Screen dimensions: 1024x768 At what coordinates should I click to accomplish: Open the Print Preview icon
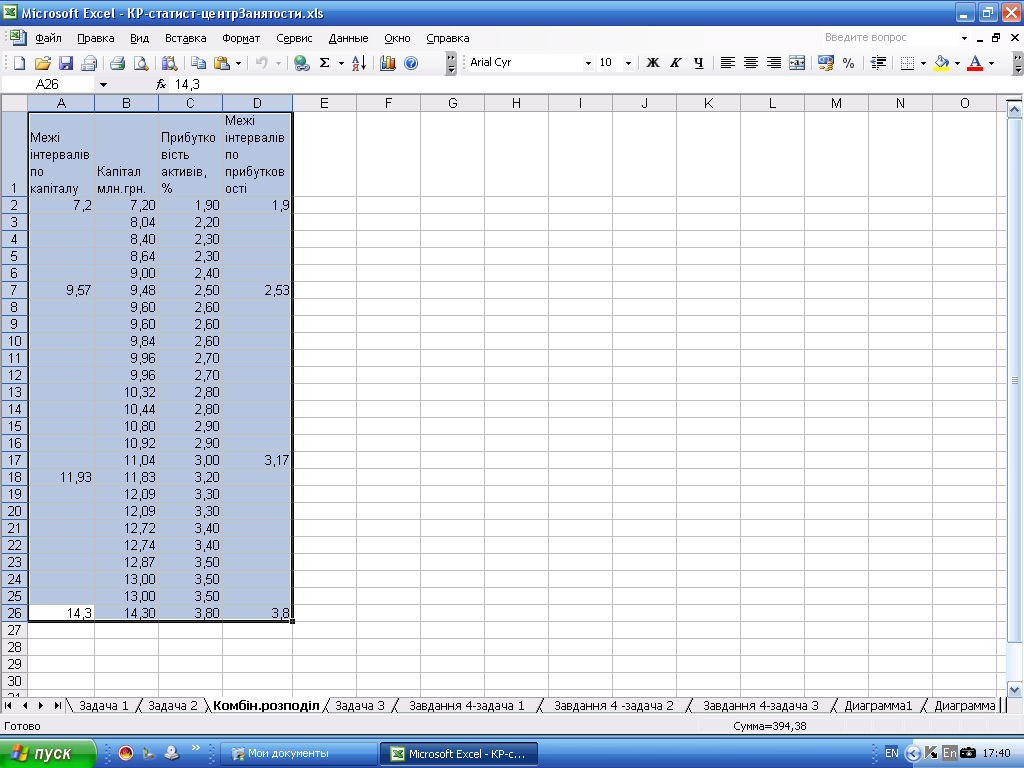140,63
